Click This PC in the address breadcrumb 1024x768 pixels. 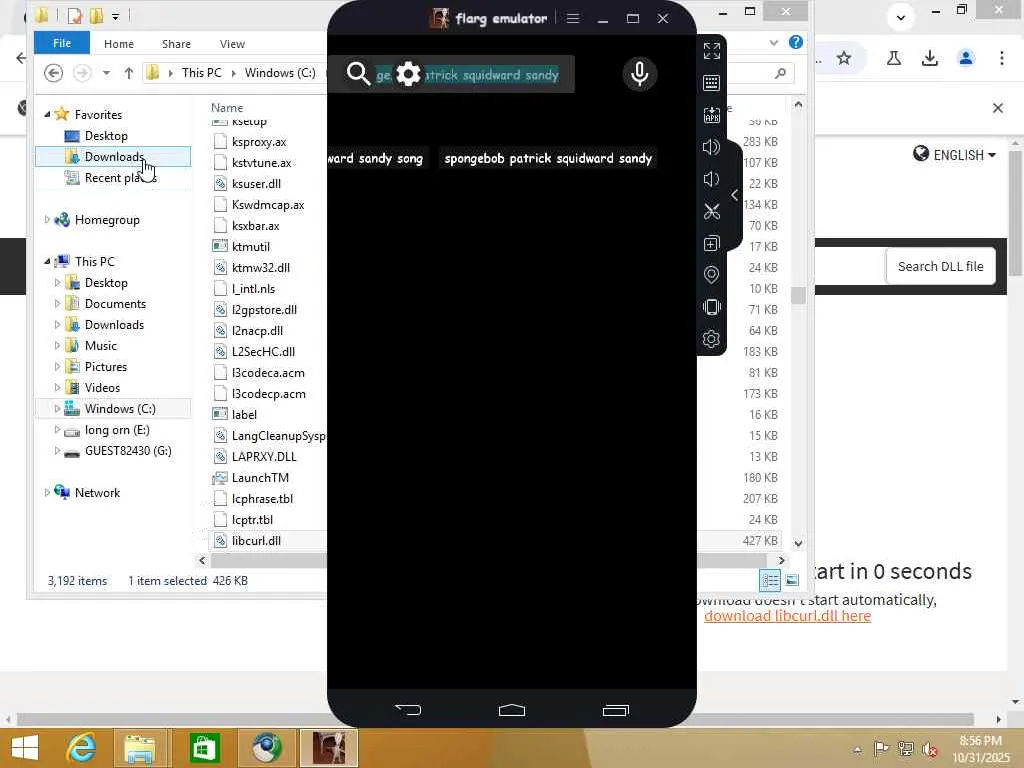click(201, 72)
